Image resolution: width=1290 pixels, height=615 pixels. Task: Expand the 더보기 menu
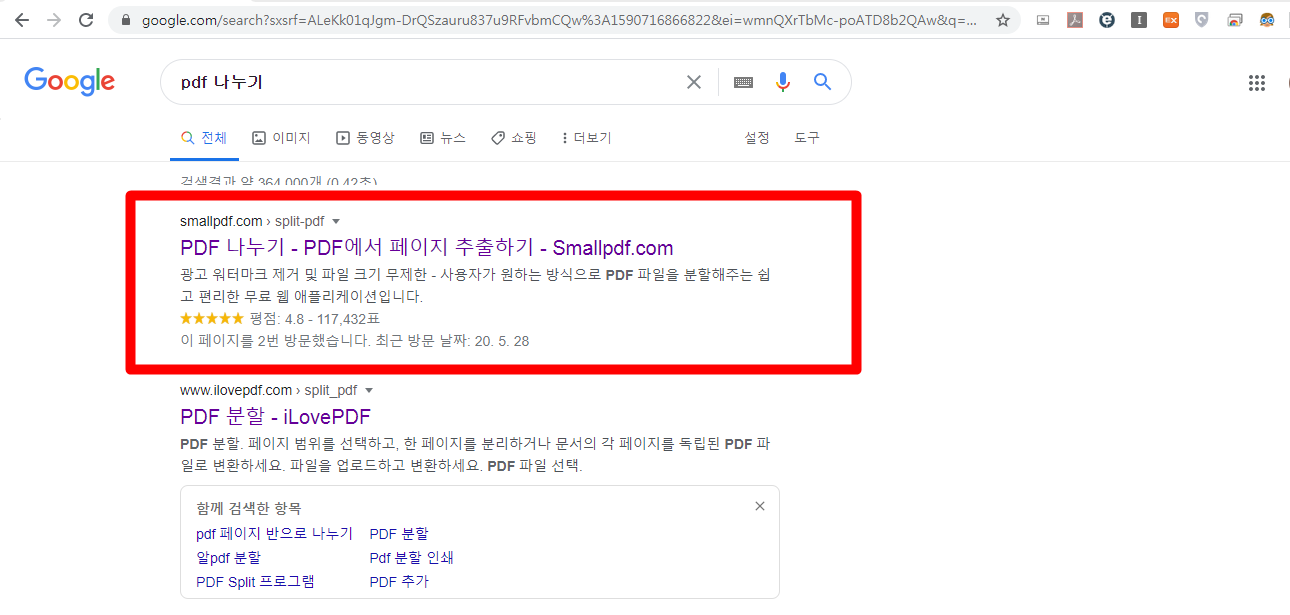point(587,138)
